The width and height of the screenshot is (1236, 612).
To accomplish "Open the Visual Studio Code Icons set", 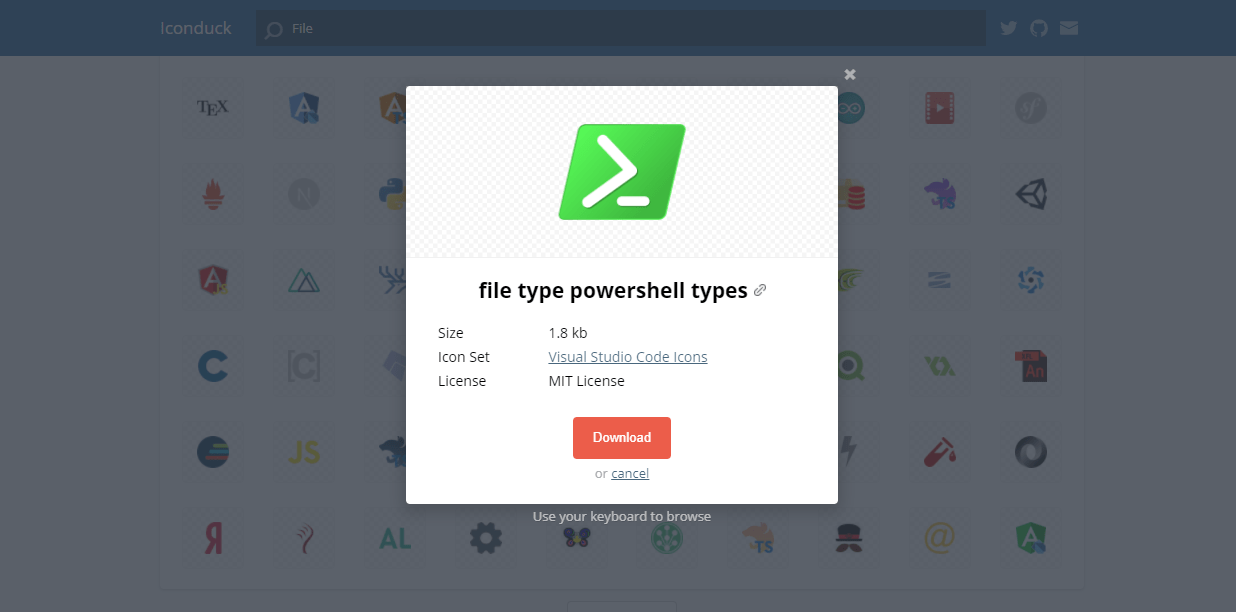I will point(627,357).
